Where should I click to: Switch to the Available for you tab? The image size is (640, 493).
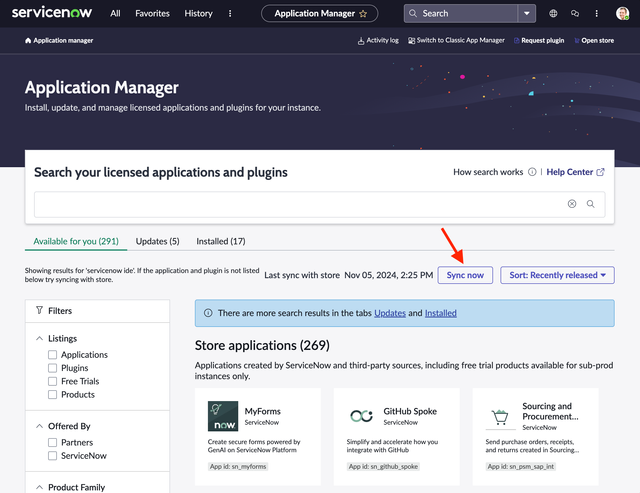[x=76, y=241]
